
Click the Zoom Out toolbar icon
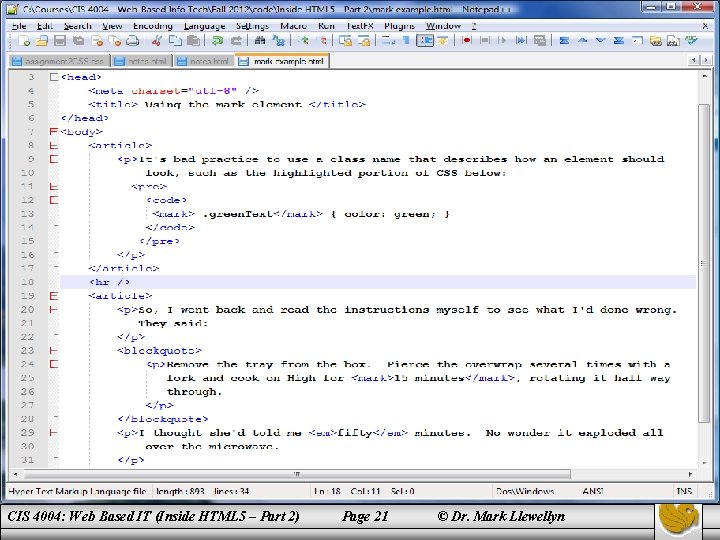[x=321, y=41]
